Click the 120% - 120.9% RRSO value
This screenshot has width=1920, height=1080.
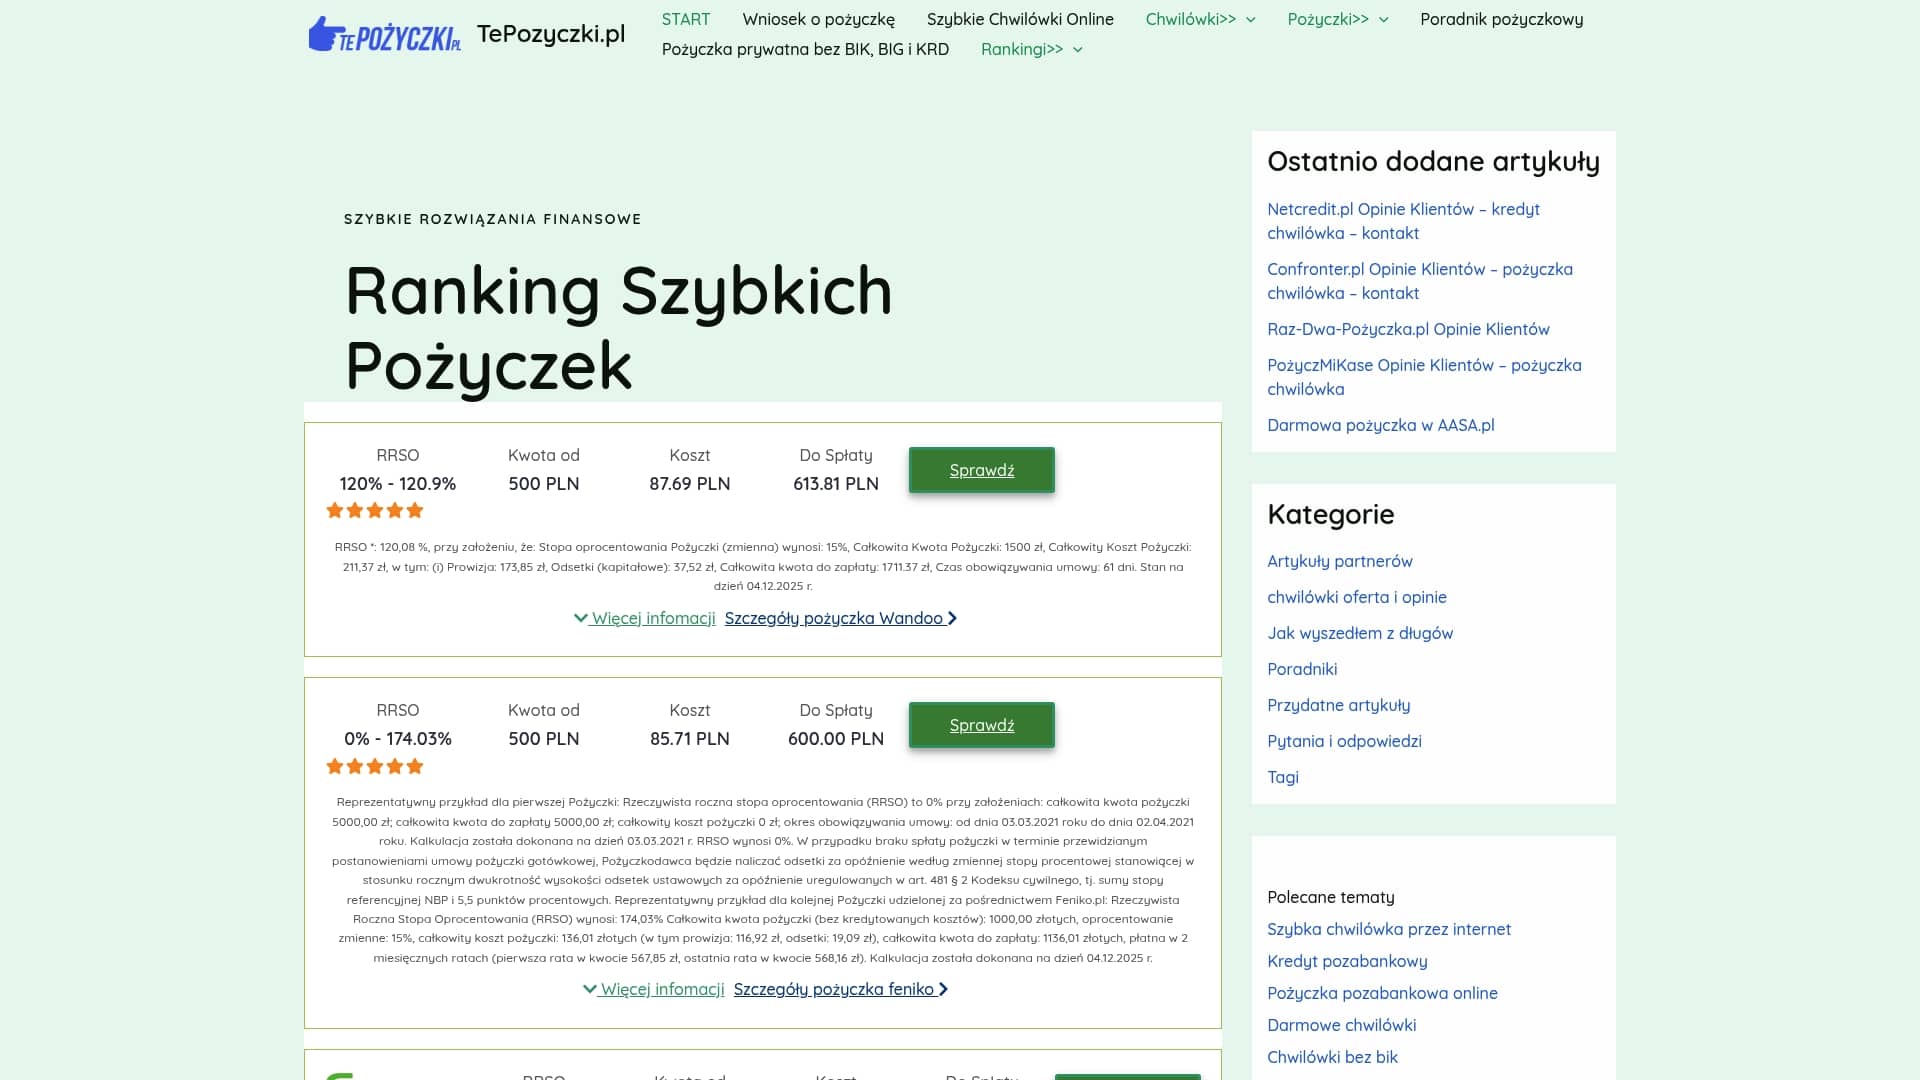point(397,484)
